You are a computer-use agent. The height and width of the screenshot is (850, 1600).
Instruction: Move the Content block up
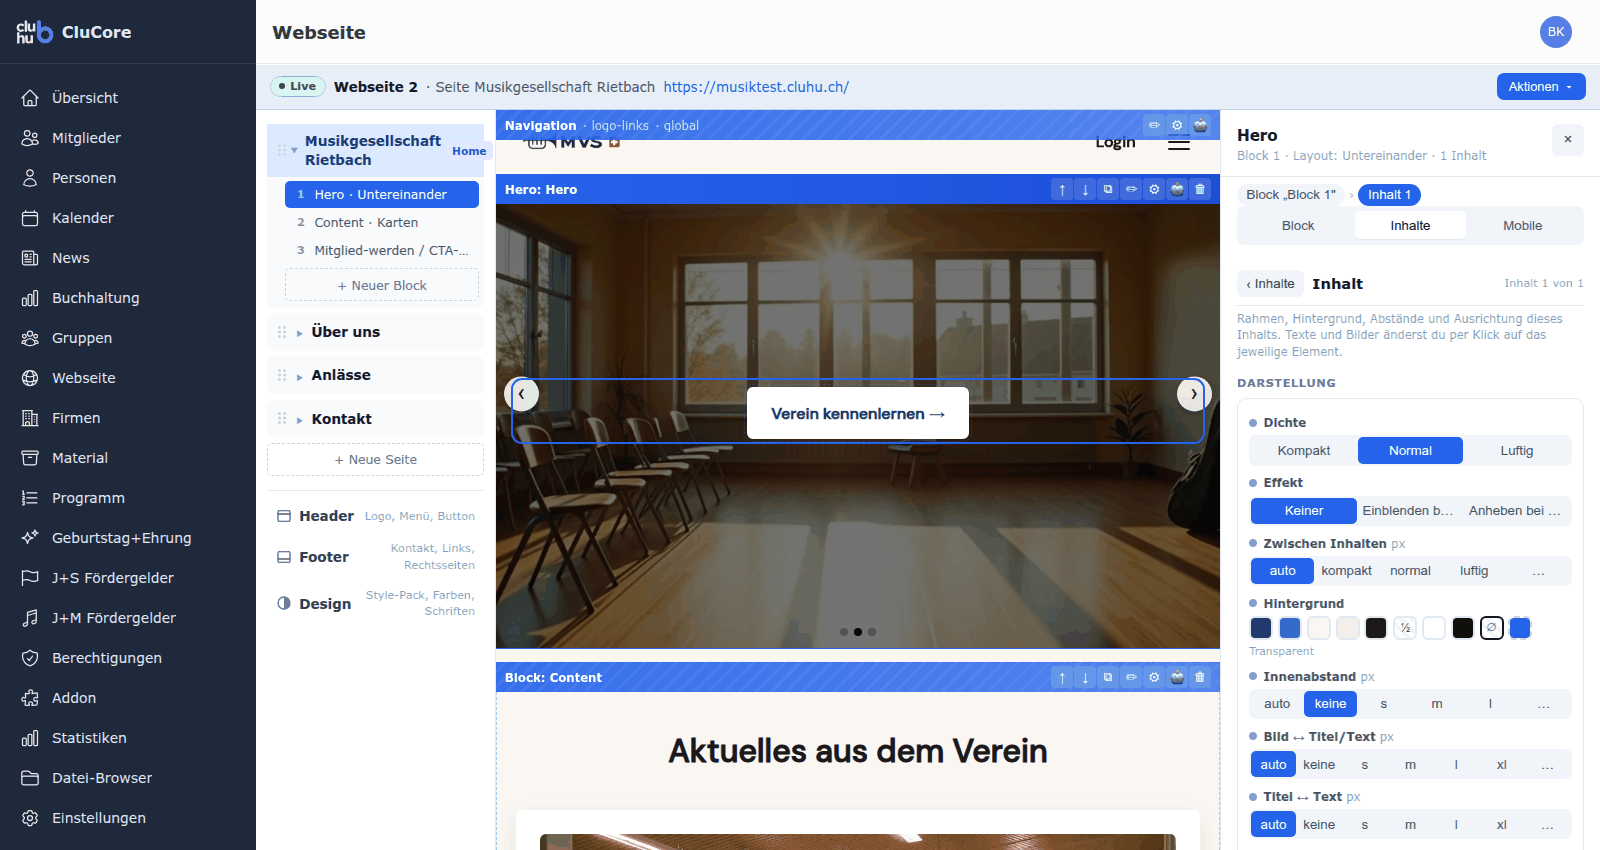[1062, 677]
